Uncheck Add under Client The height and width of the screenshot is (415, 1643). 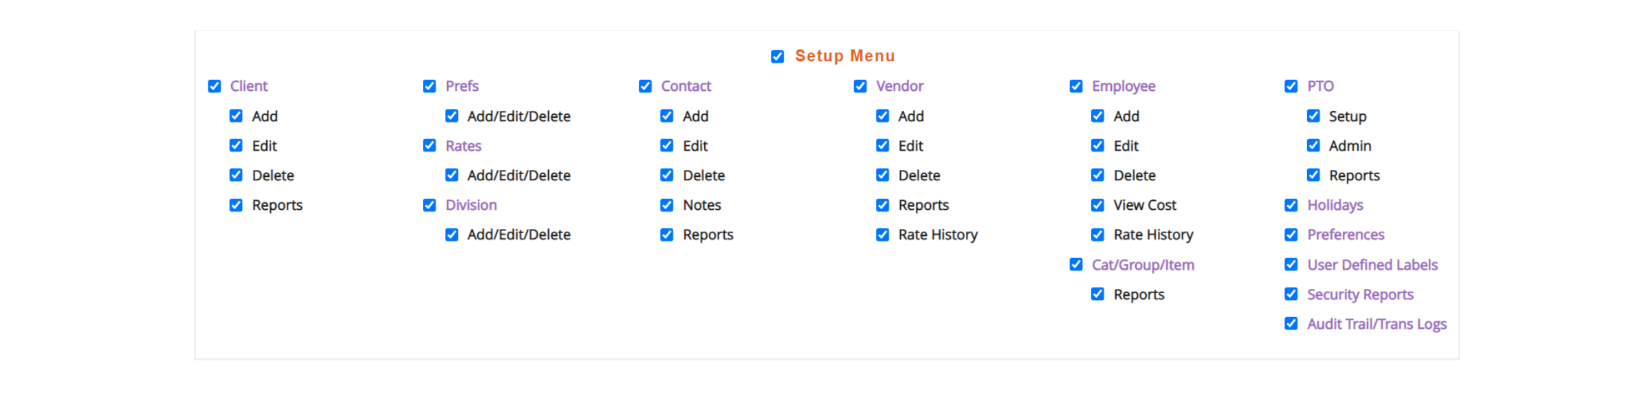(236, 116)
